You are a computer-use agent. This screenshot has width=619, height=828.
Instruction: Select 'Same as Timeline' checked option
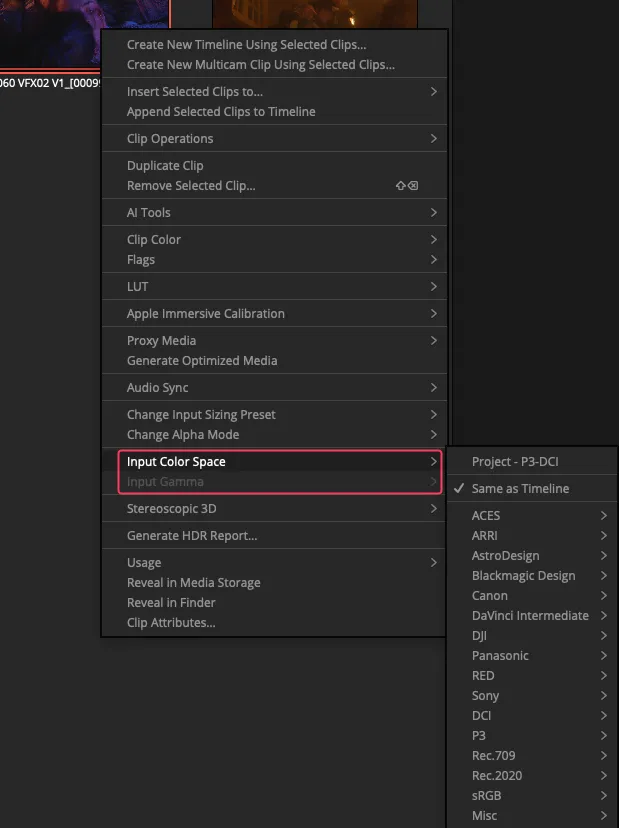pos(520,489)
